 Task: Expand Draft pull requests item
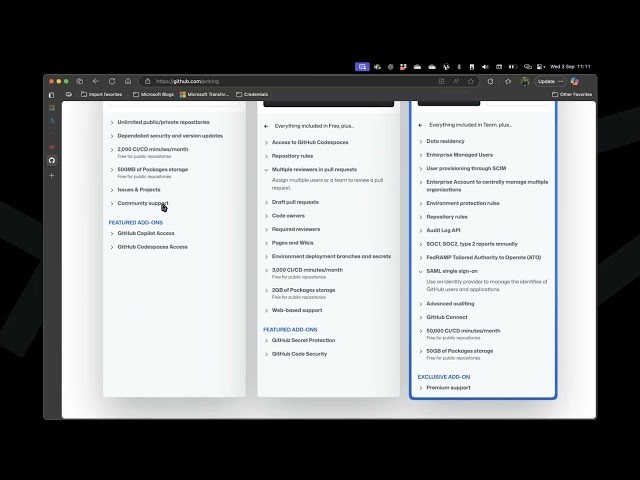pyautogui.click(x=291, y=202)
